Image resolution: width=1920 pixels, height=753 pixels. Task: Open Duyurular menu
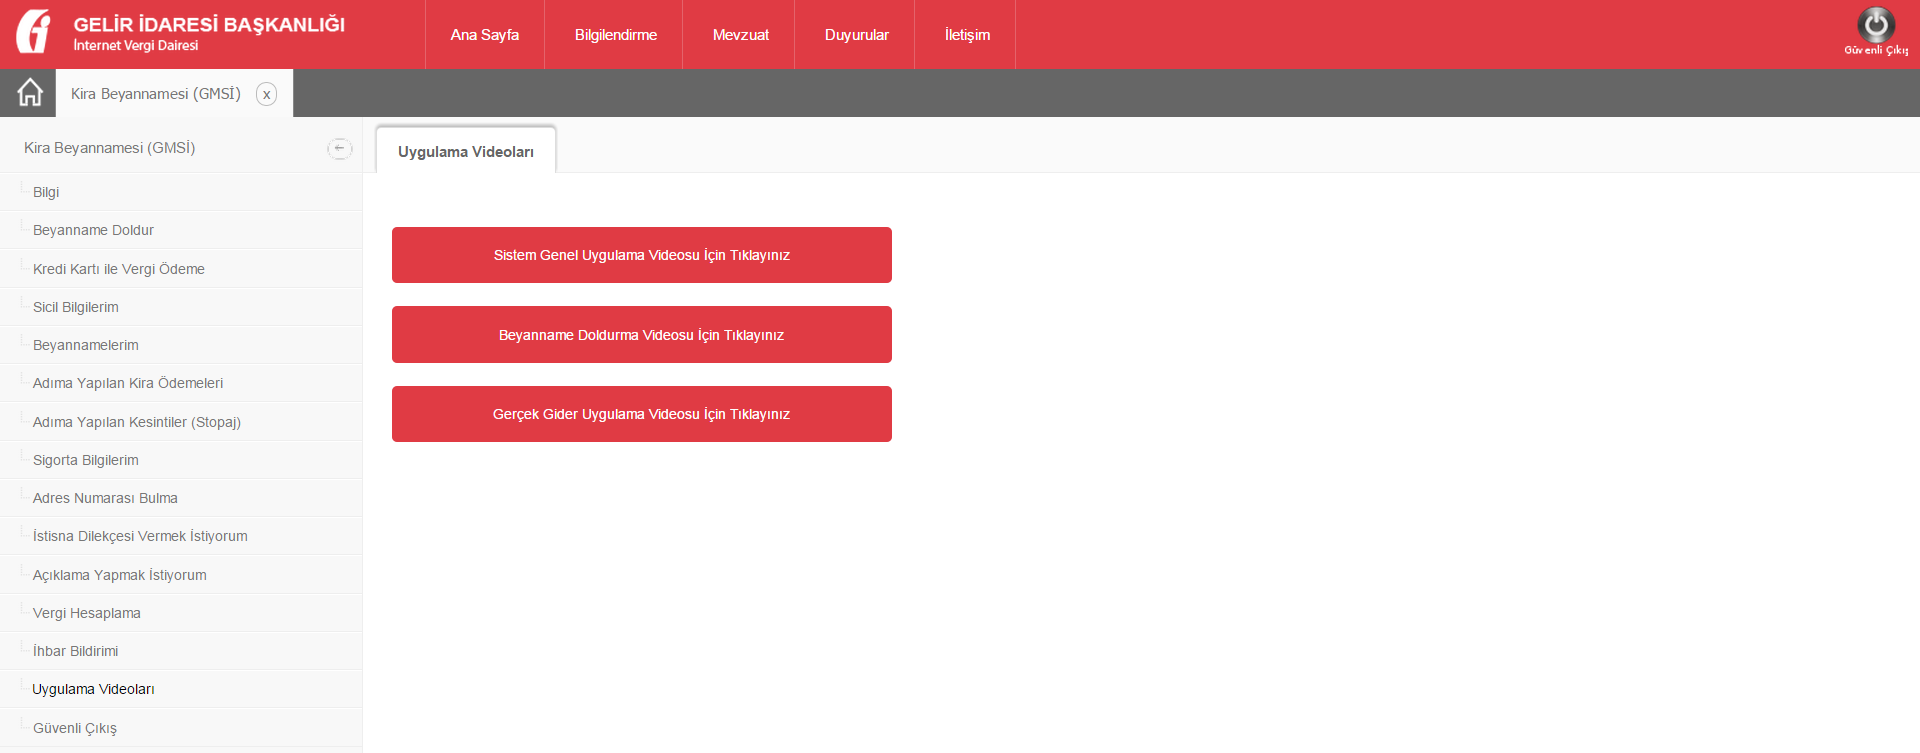(x=857, y=35)
